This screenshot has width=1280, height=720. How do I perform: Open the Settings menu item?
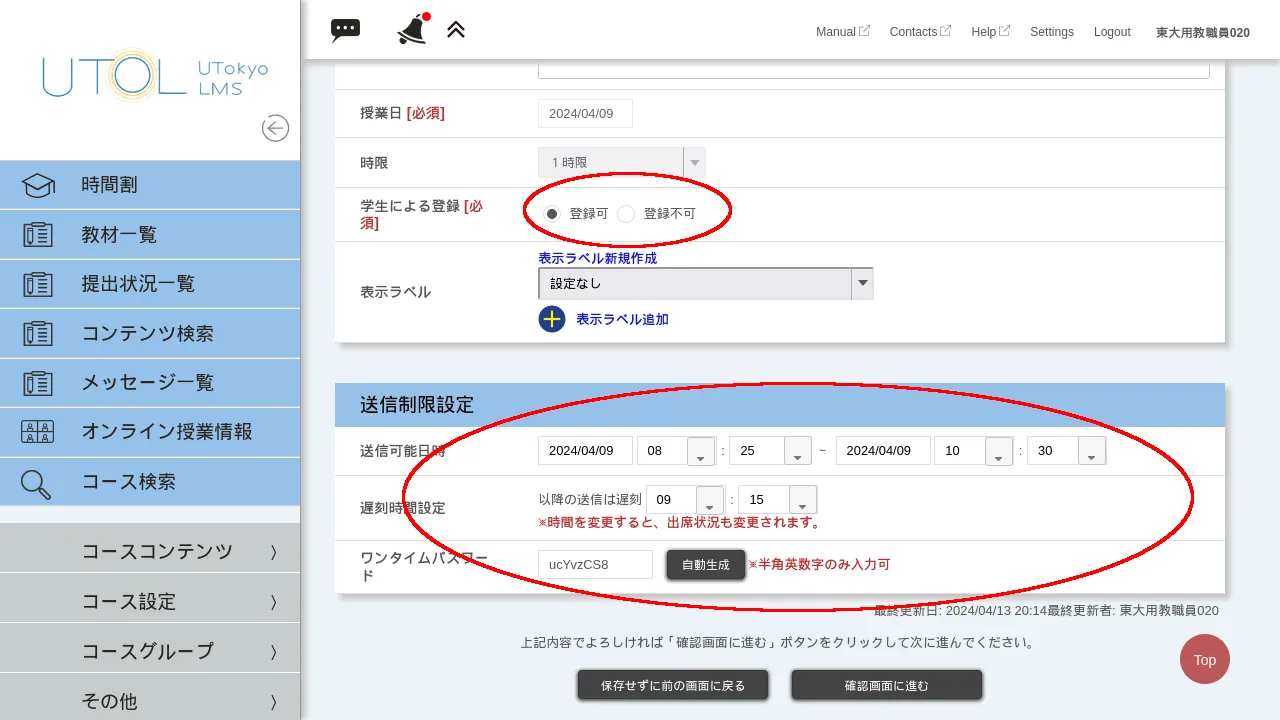(1051, 32)
